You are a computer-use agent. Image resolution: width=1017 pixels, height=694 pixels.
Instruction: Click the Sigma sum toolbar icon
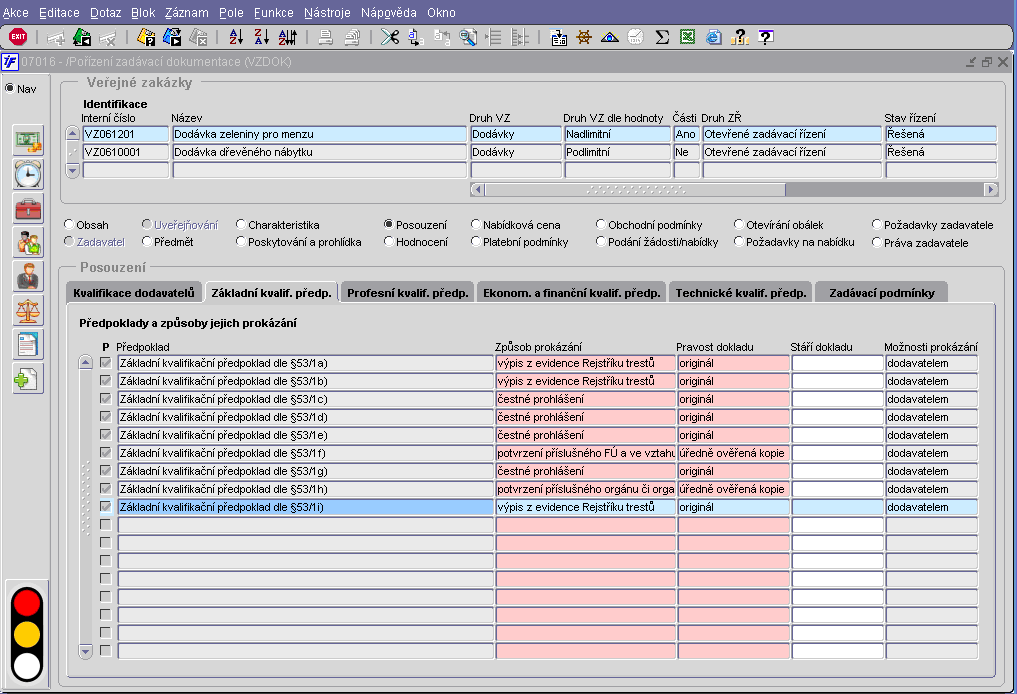[x=661, y=37]
